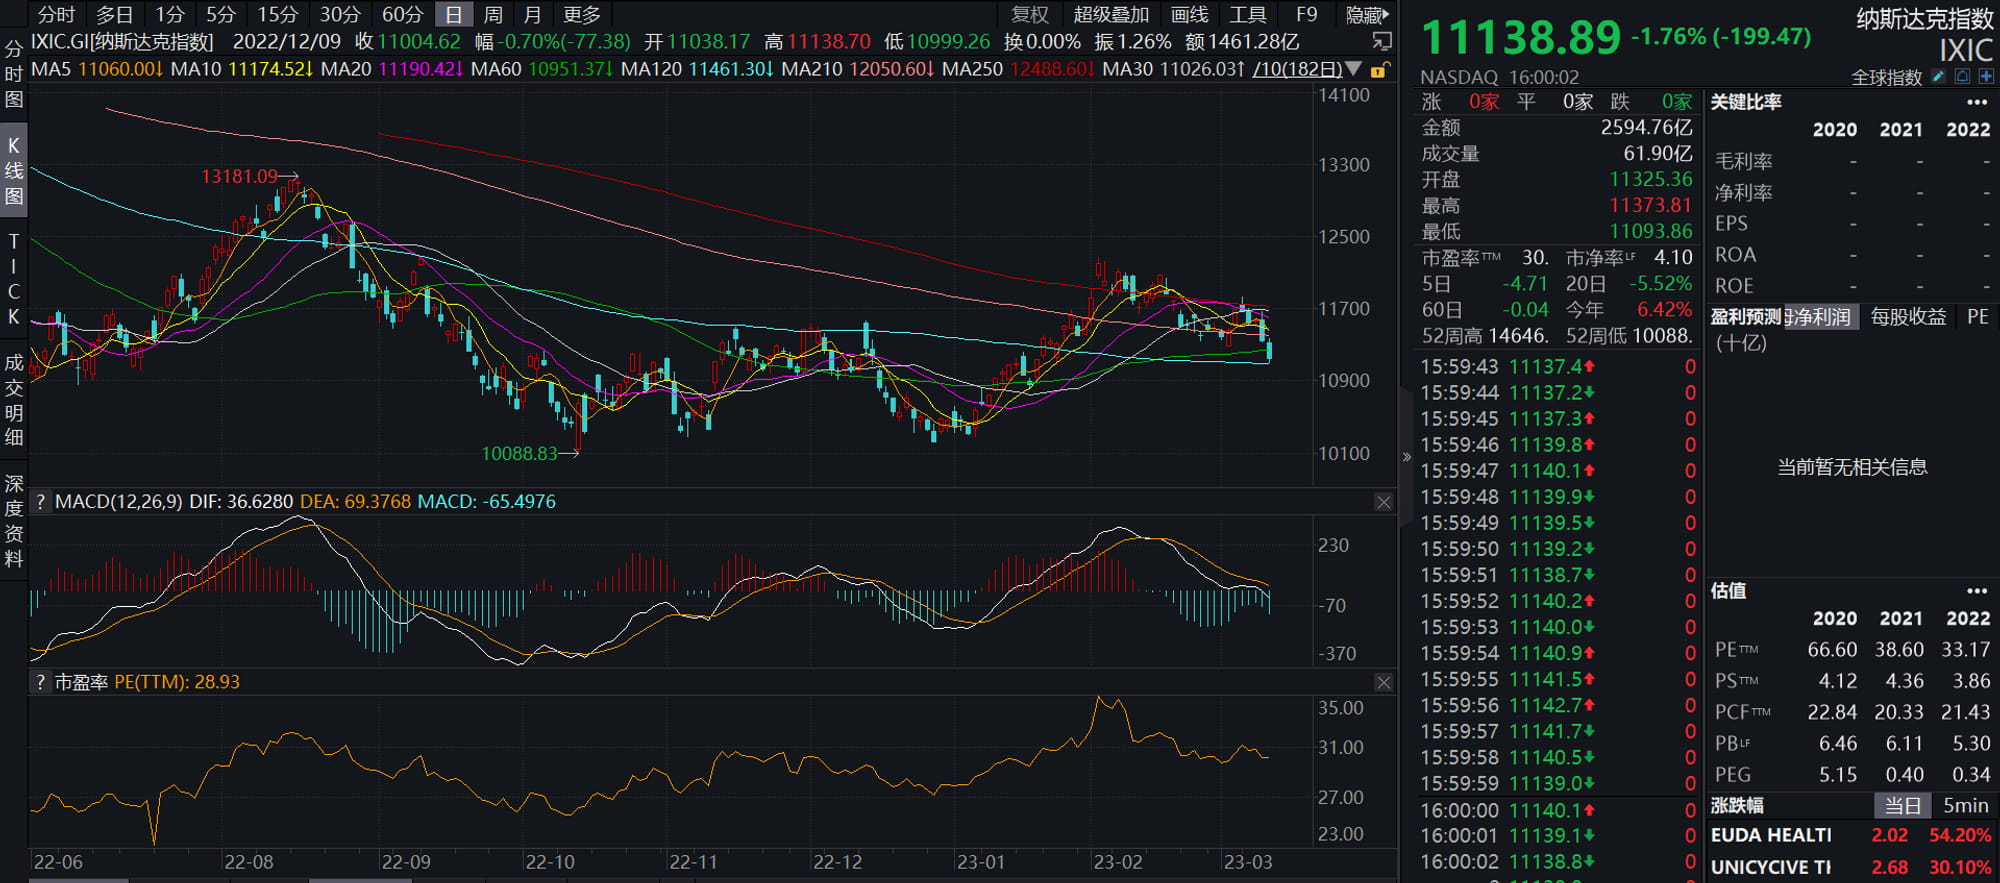
Task: Click the 16:00:02 11138.8 tick row
Action: point(1558,862)
